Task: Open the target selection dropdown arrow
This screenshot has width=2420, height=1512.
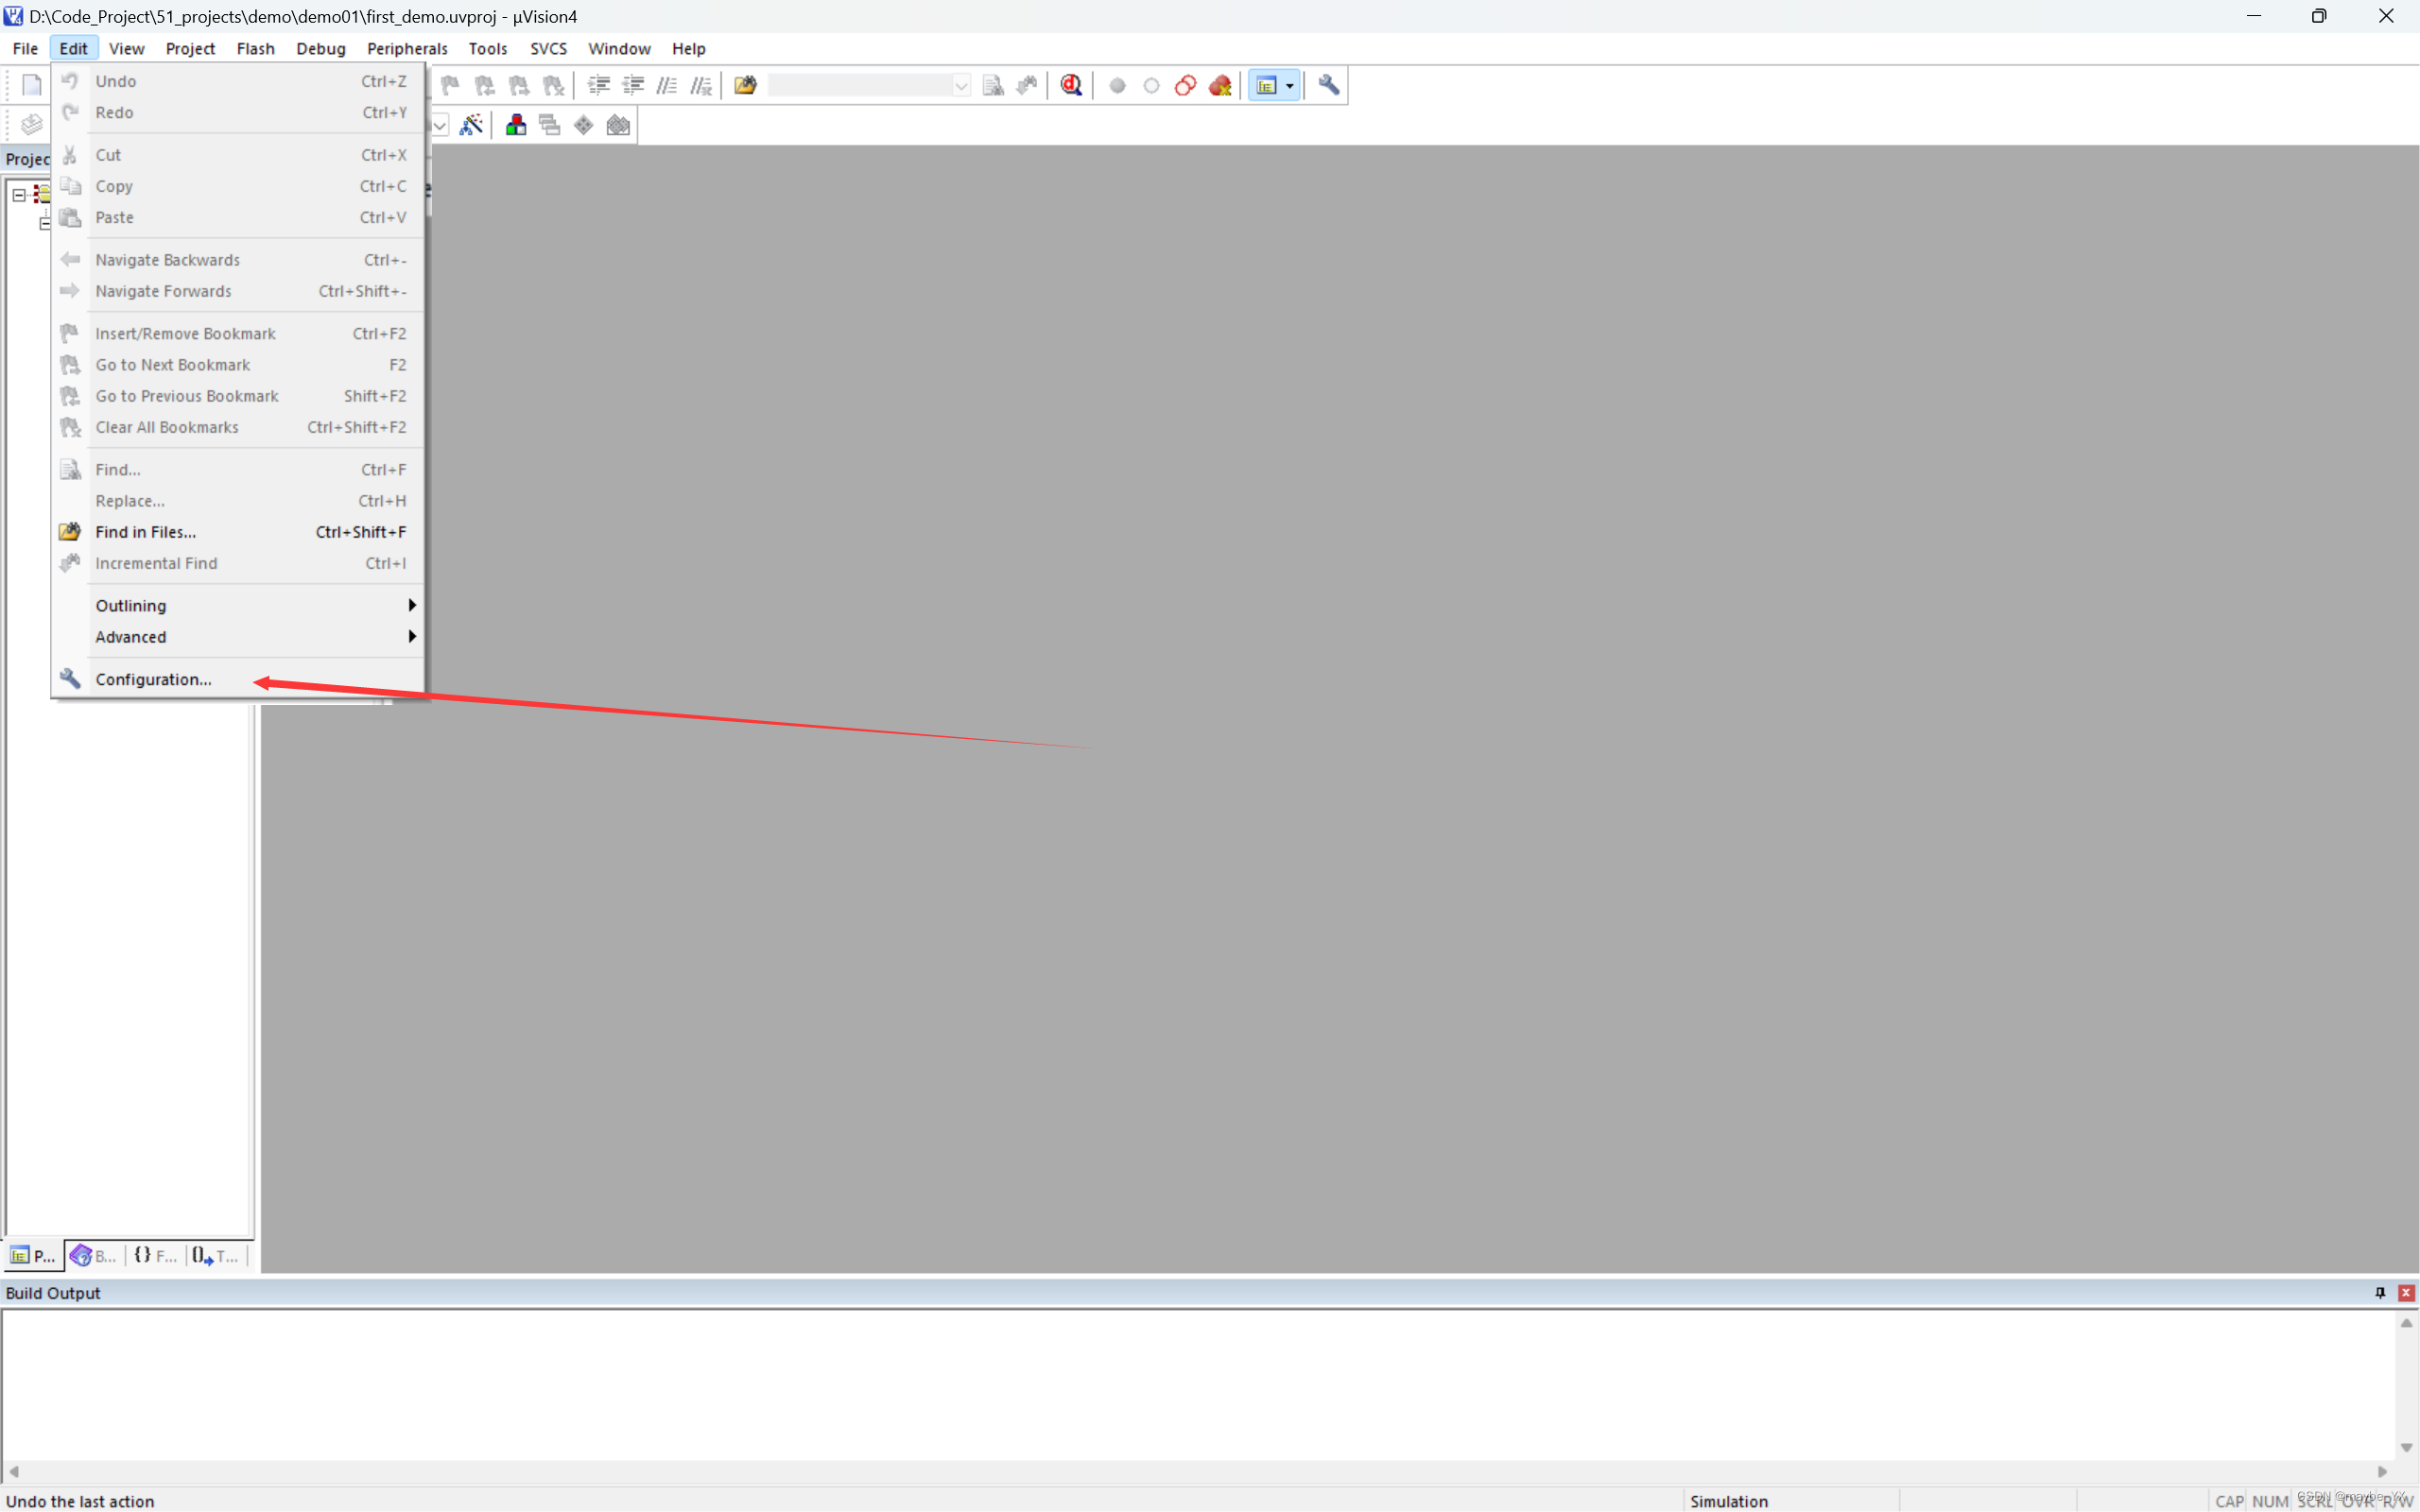Action: click(440, 125)
